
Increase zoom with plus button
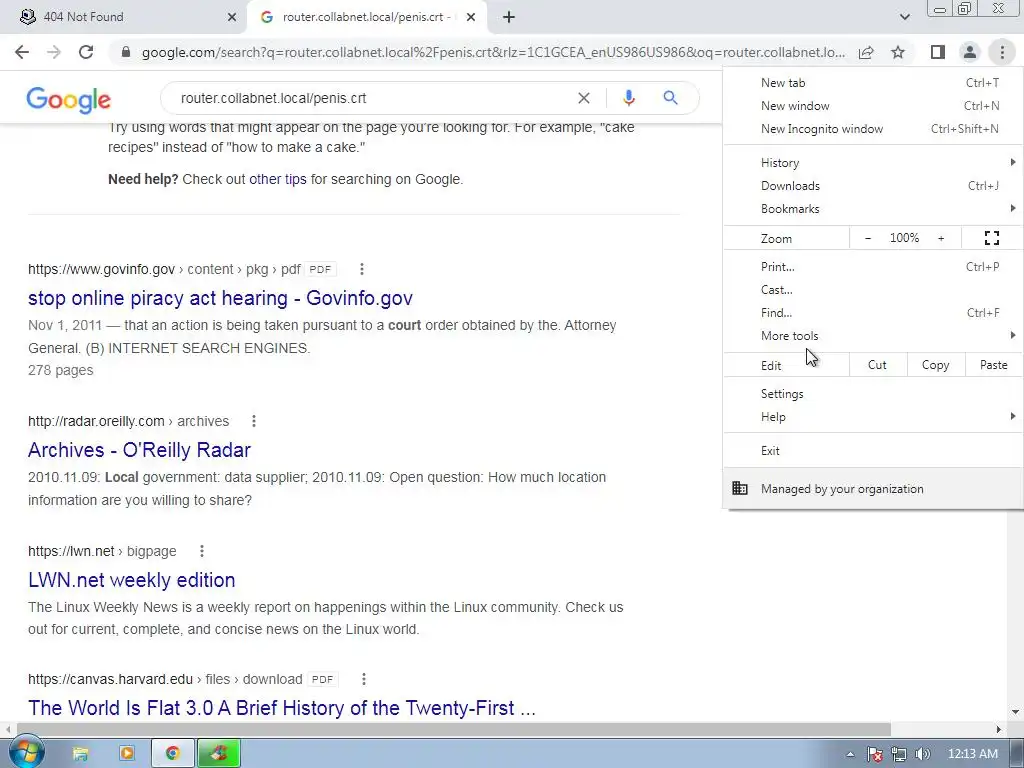click(x=941, y=238)
